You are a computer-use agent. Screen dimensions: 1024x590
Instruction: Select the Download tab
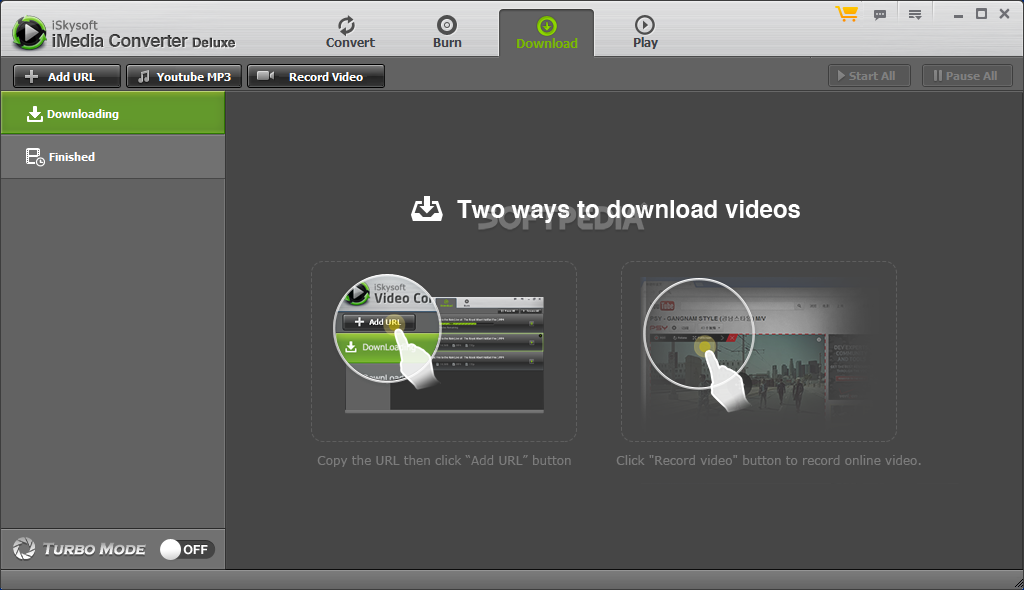tap(547, 33)
